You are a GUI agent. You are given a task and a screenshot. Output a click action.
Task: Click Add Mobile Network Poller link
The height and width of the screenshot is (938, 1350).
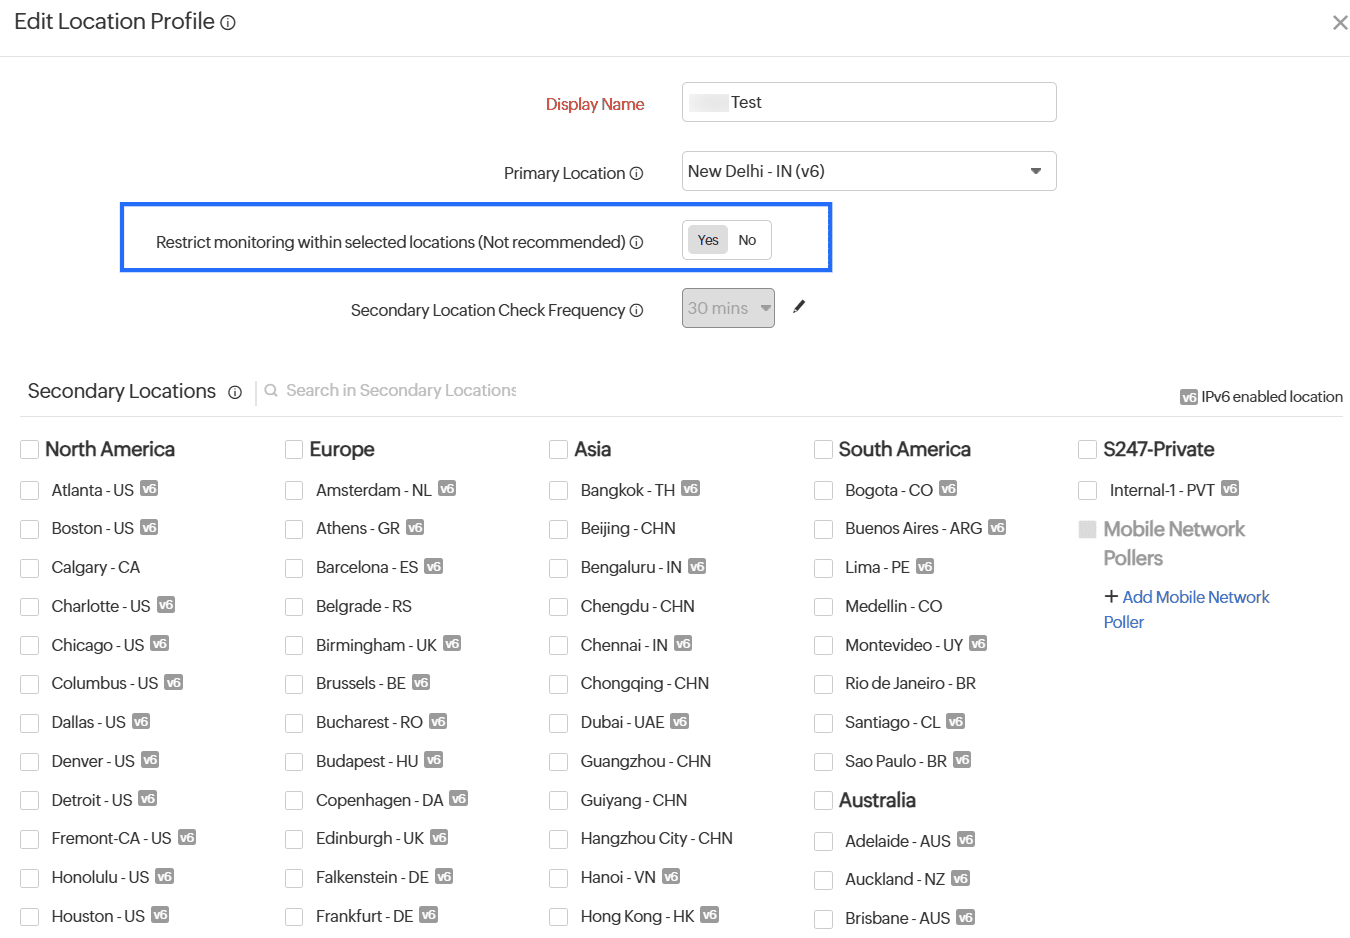pos(1195,597)
